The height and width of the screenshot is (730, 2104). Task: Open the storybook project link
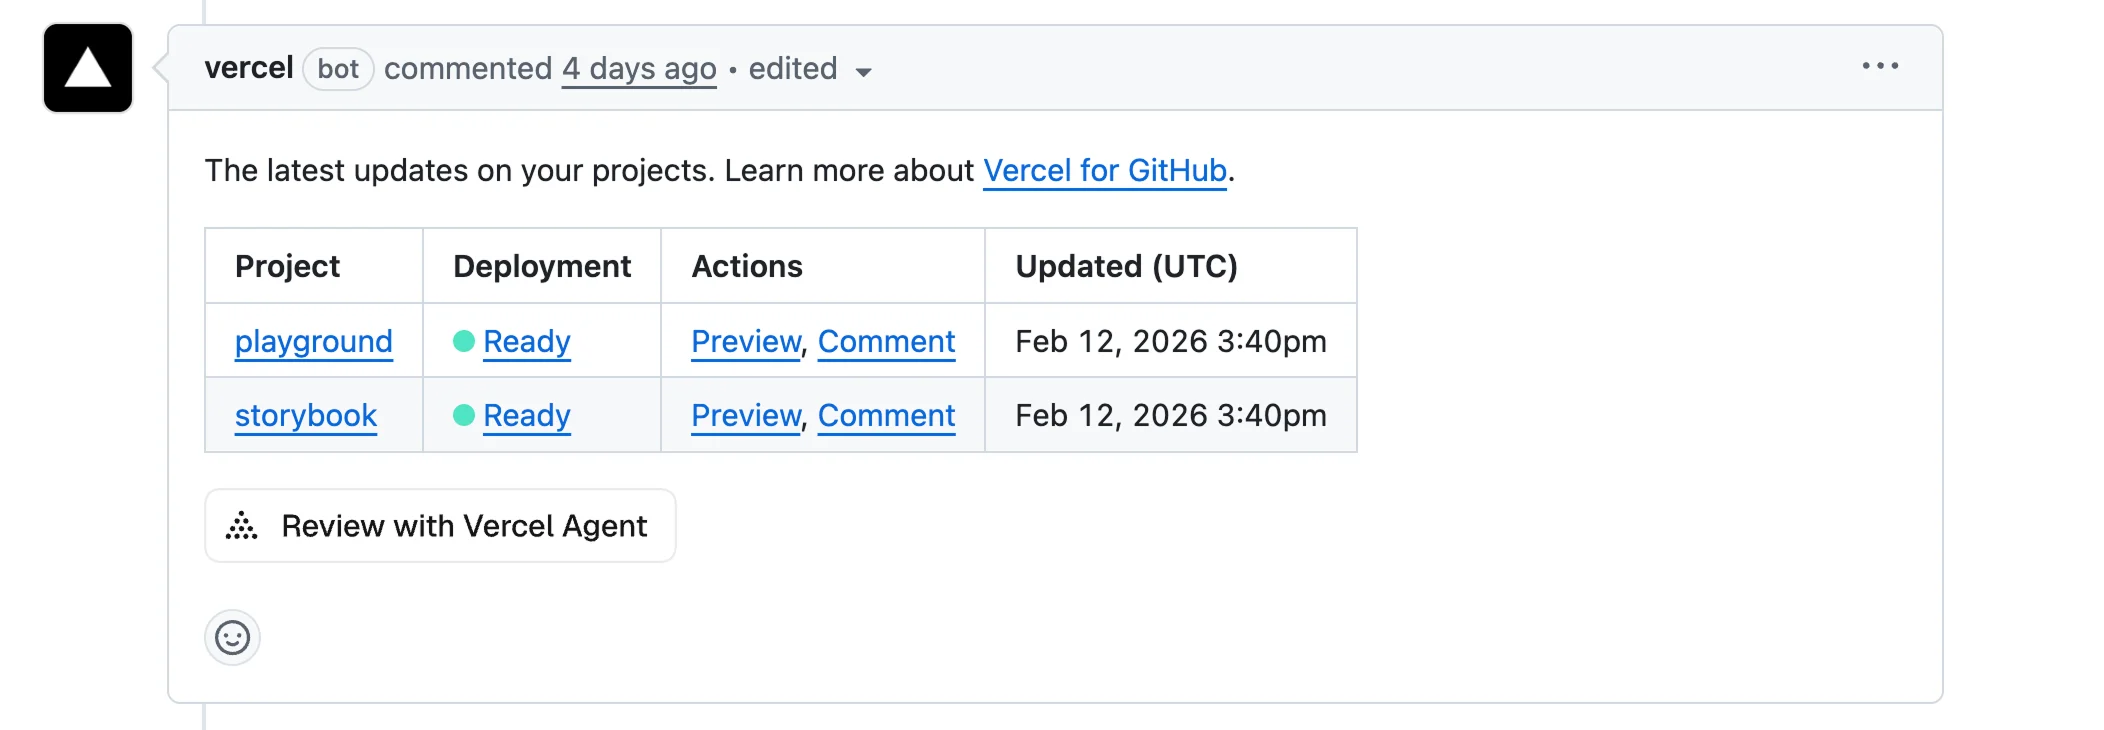click(305, 415)
